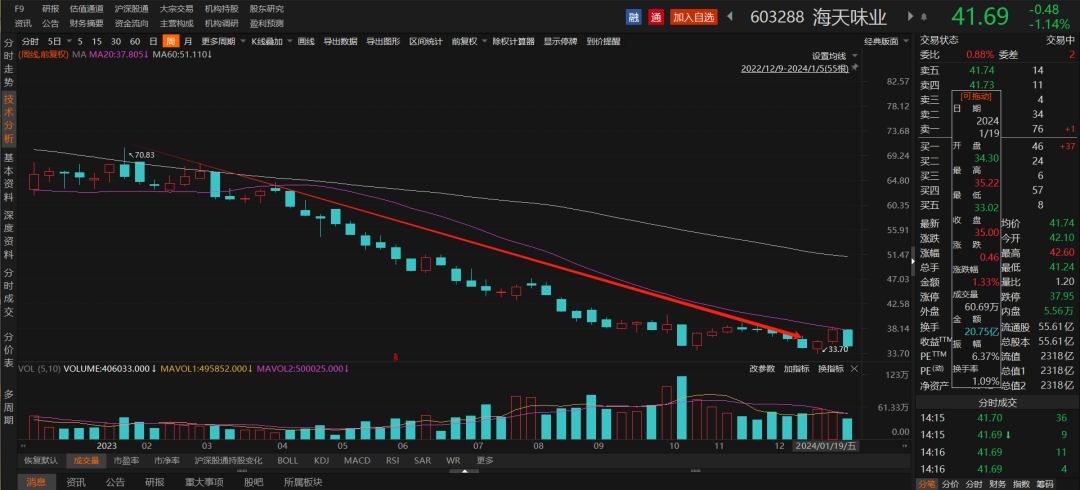The image size is (1080, 490).
Task: Open the 大宗交易 menu item
Action: pos(176,9)
